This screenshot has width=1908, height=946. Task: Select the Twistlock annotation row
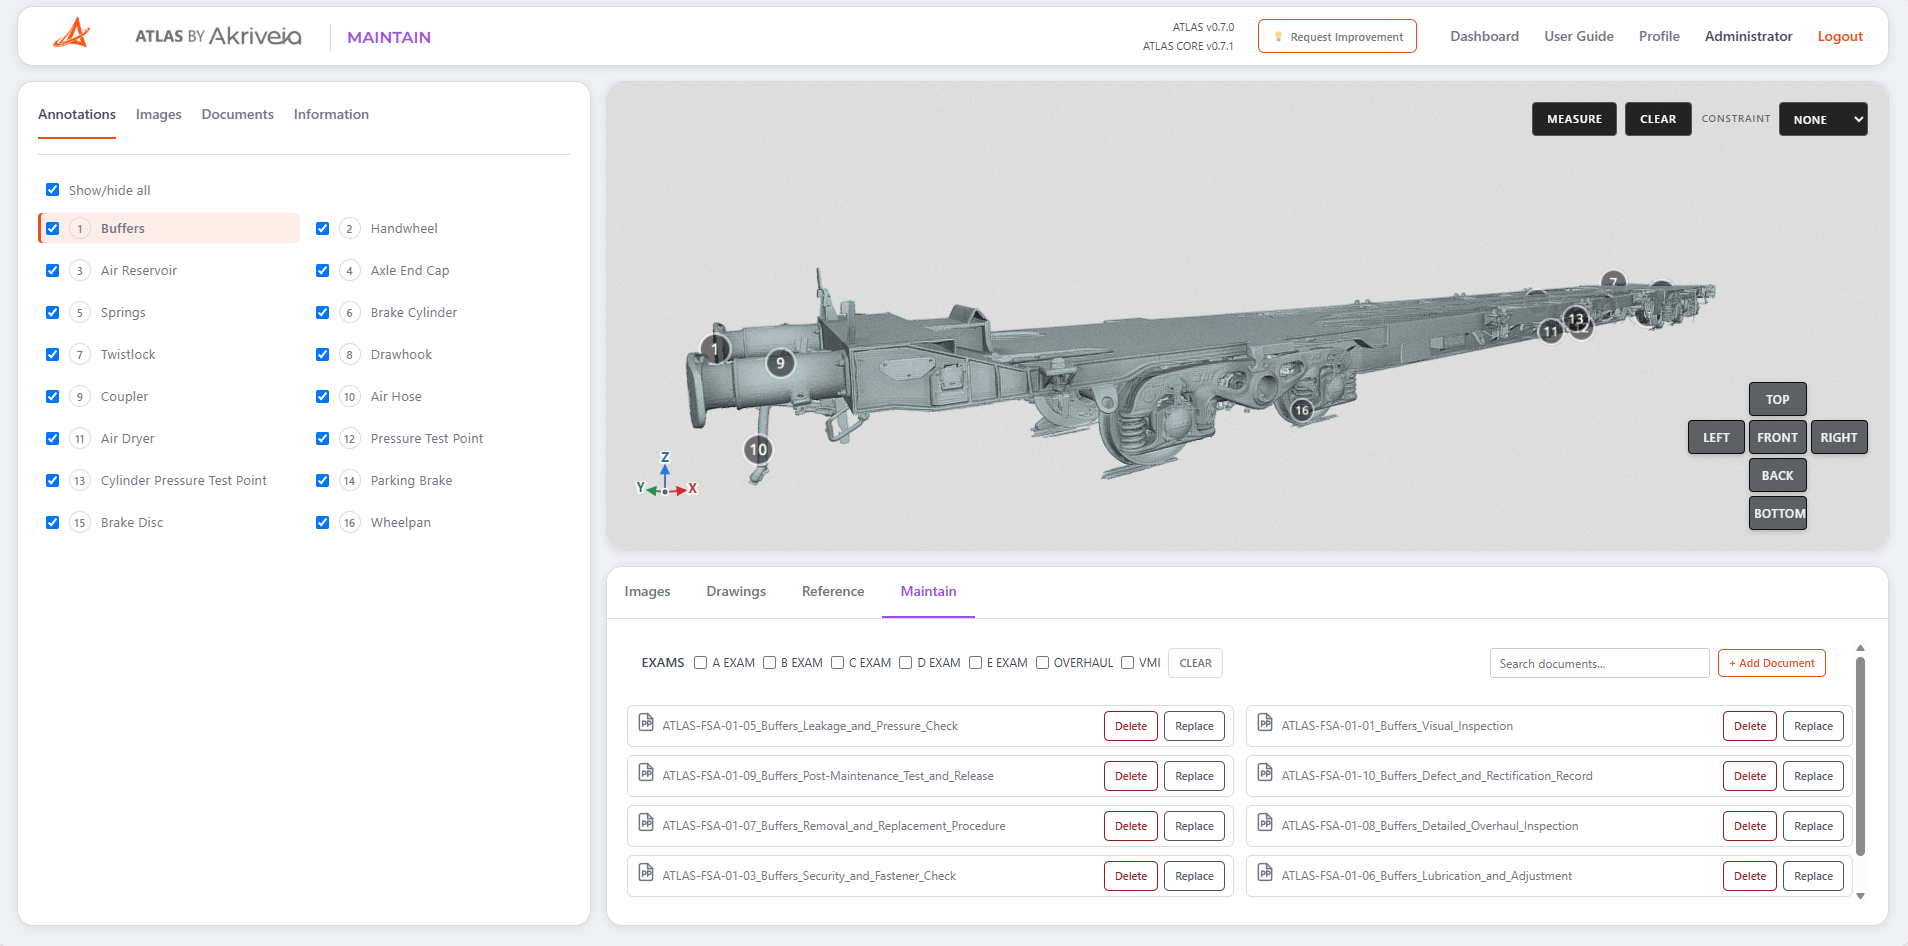[169, 355]
